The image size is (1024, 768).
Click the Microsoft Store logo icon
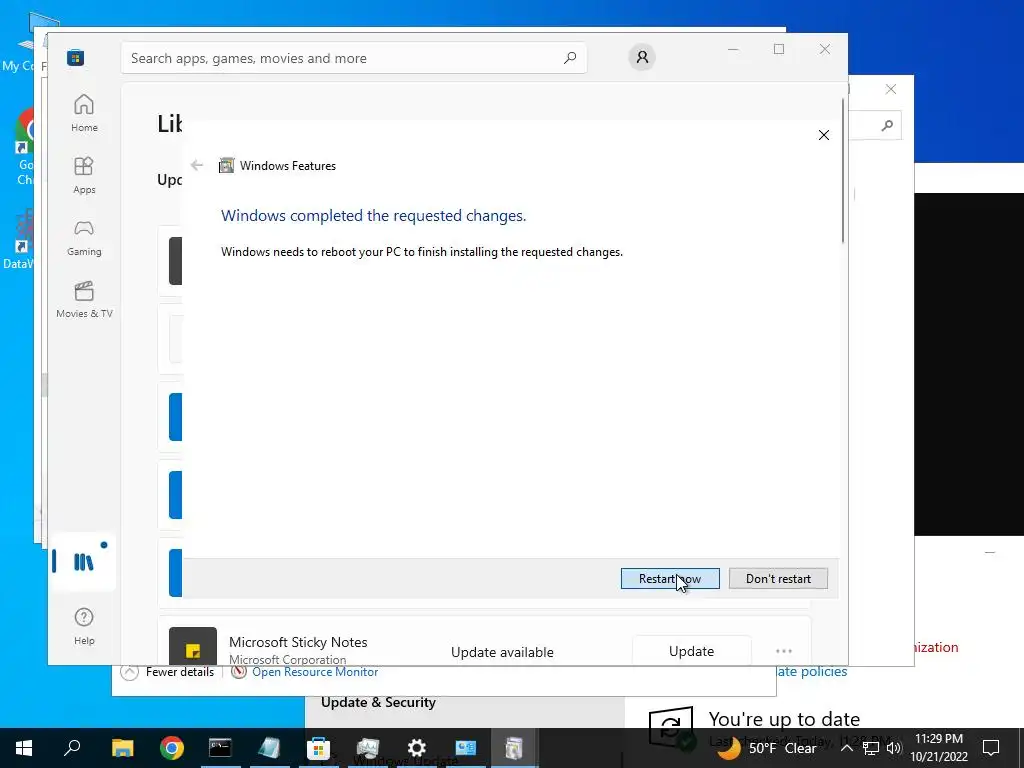click(75, 57)
